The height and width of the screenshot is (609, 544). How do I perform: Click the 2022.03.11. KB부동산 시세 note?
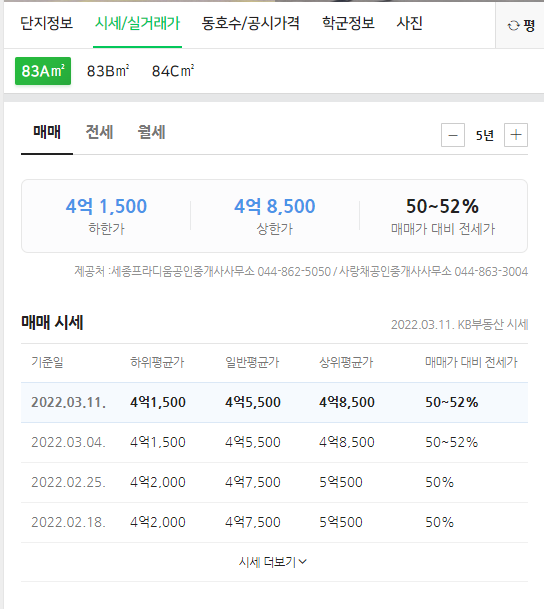[459, 324]
